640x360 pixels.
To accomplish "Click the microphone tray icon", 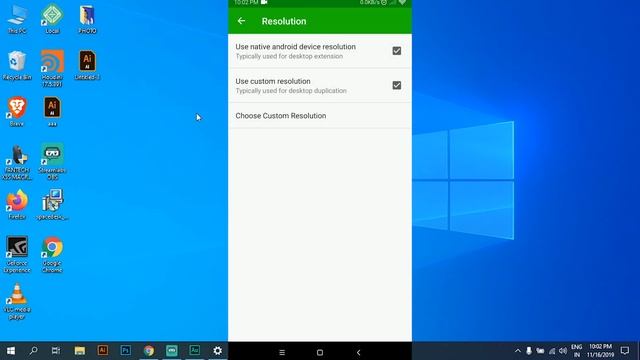I will click(529, 351).
